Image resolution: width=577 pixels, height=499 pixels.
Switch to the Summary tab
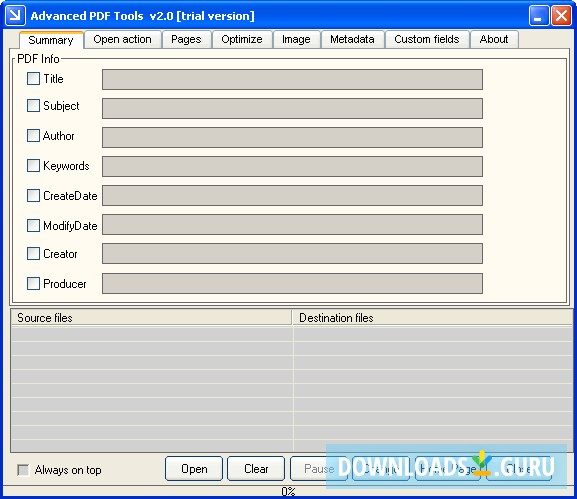[x=51, y=40]
